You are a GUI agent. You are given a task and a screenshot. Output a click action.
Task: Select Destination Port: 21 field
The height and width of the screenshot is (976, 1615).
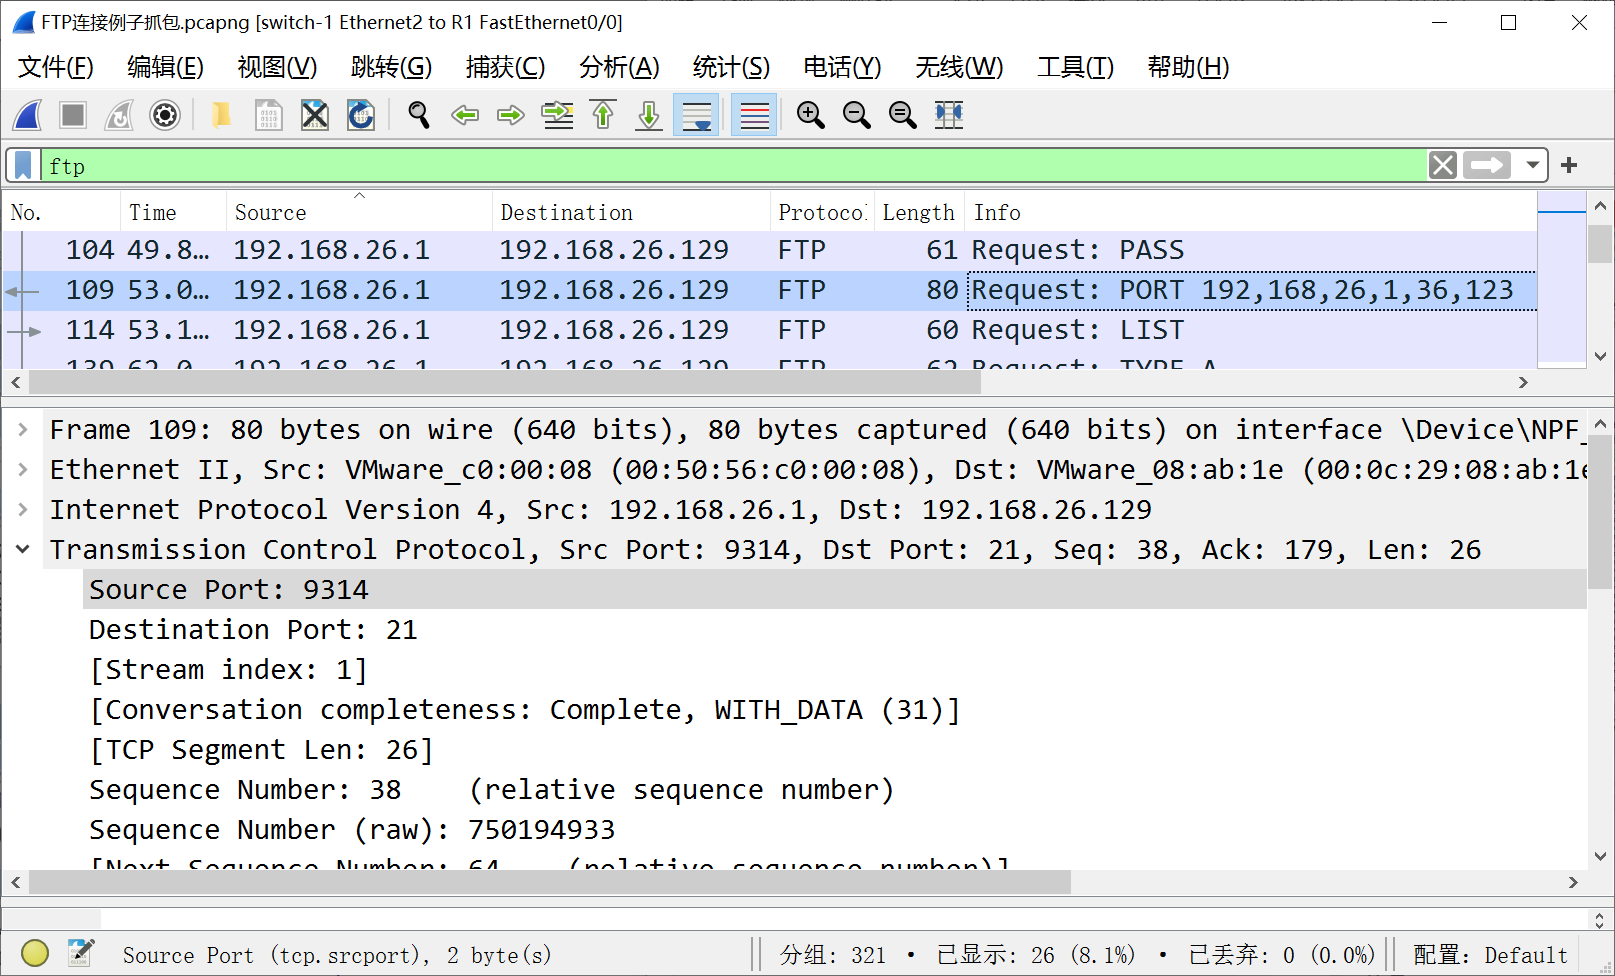click(253, 630)
